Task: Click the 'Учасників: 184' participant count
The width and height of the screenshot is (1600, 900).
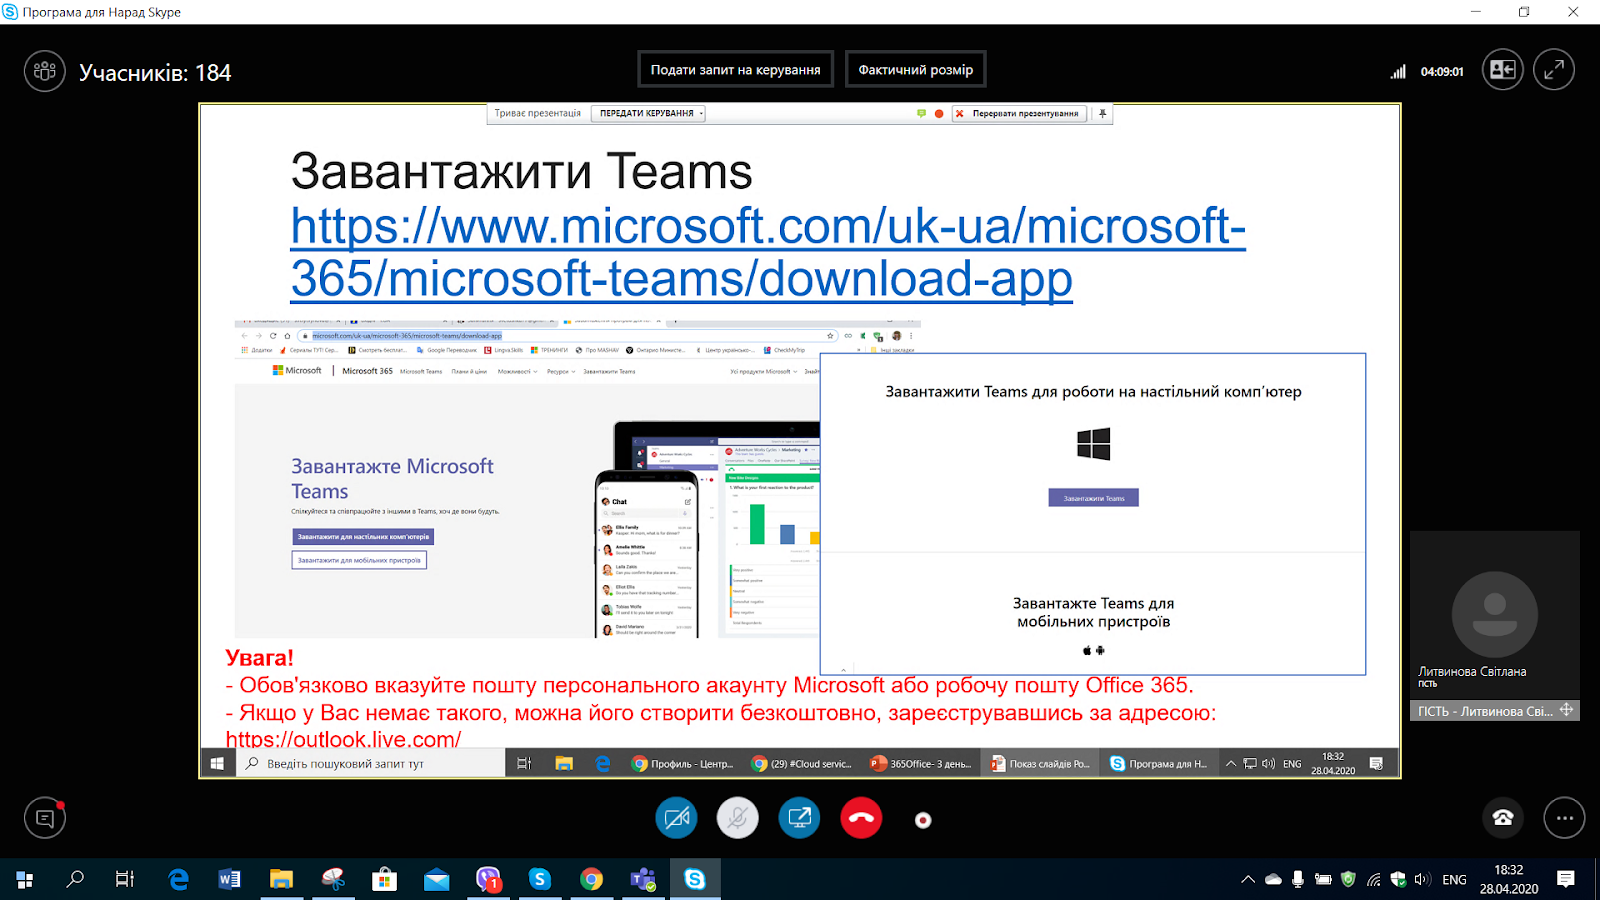Action: [155, 73]
